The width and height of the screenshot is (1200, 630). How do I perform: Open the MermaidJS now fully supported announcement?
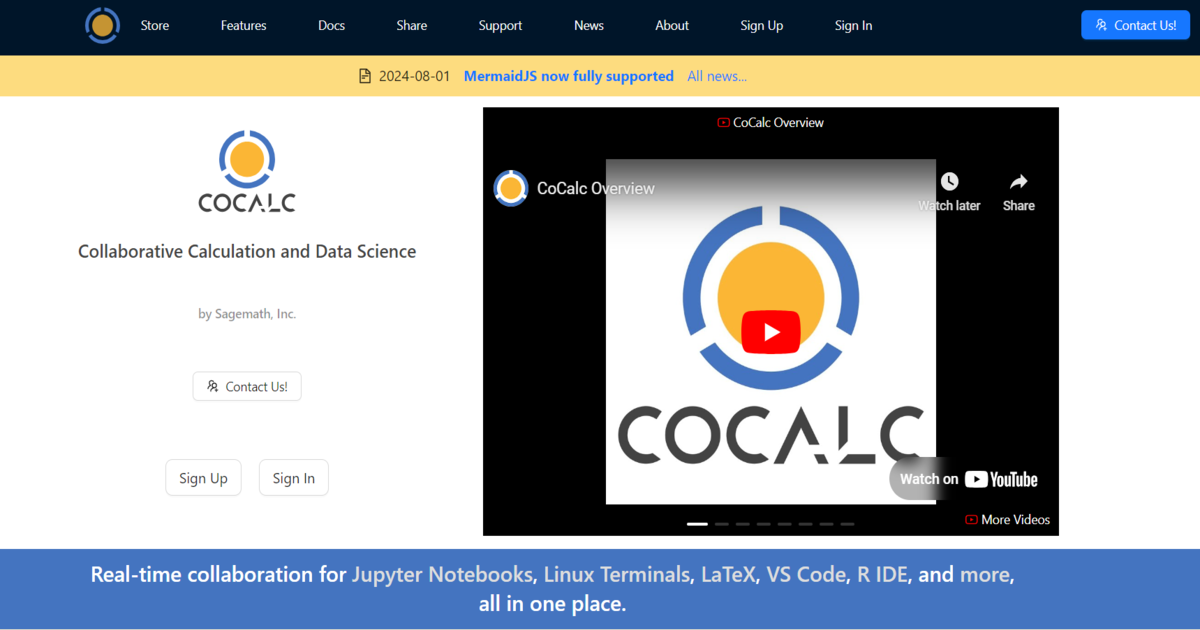(x=568, y=75)
